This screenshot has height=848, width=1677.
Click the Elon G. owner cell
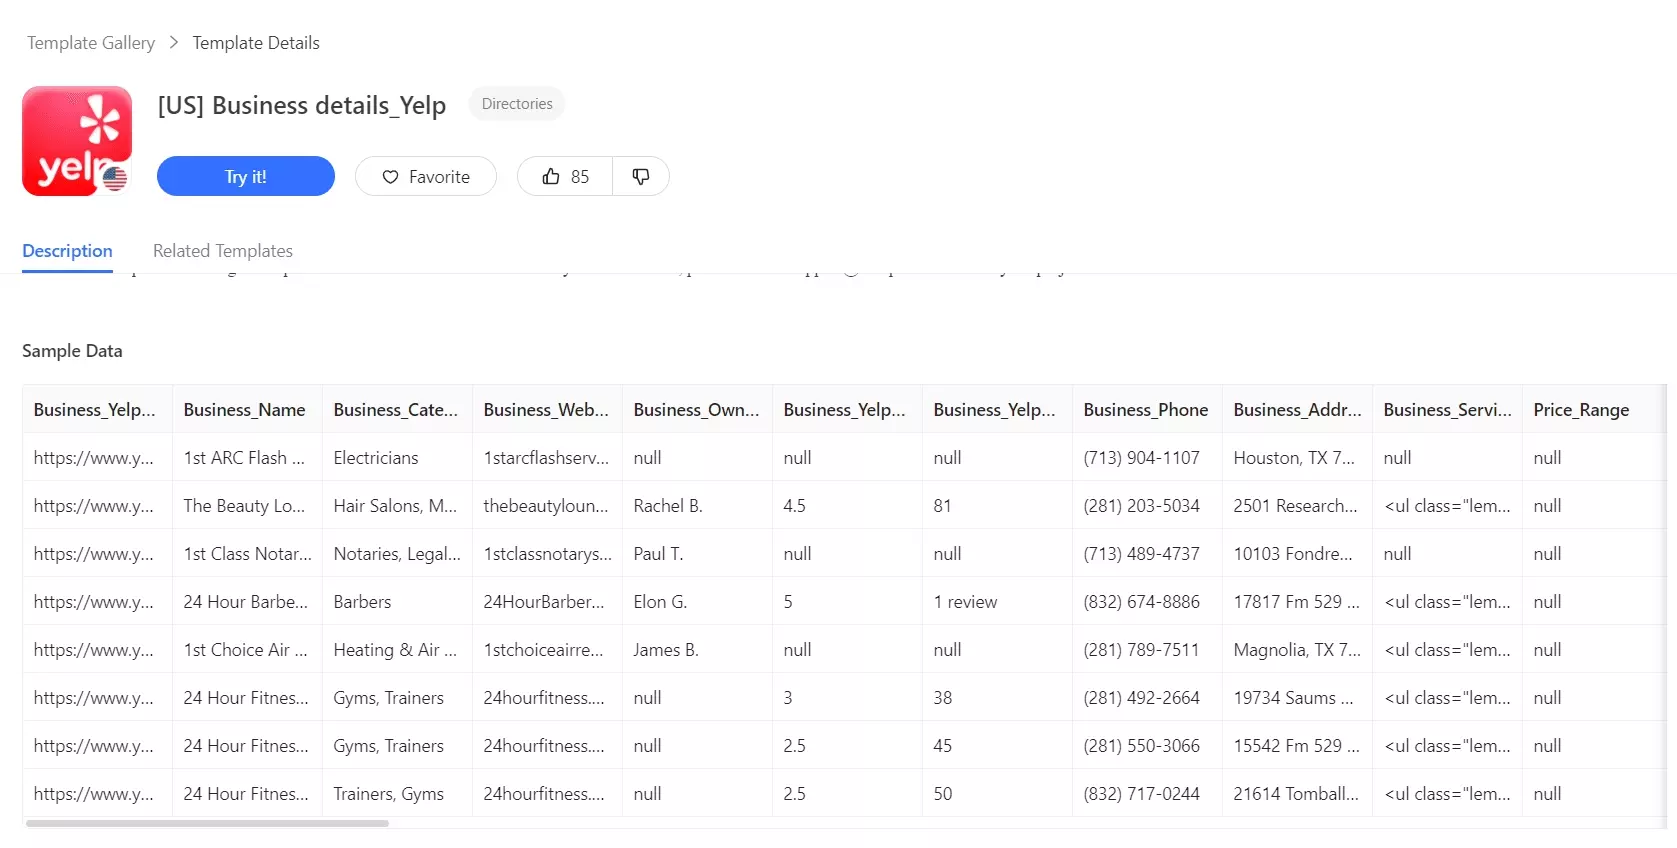pyautogui.click(x=660, y=602)
